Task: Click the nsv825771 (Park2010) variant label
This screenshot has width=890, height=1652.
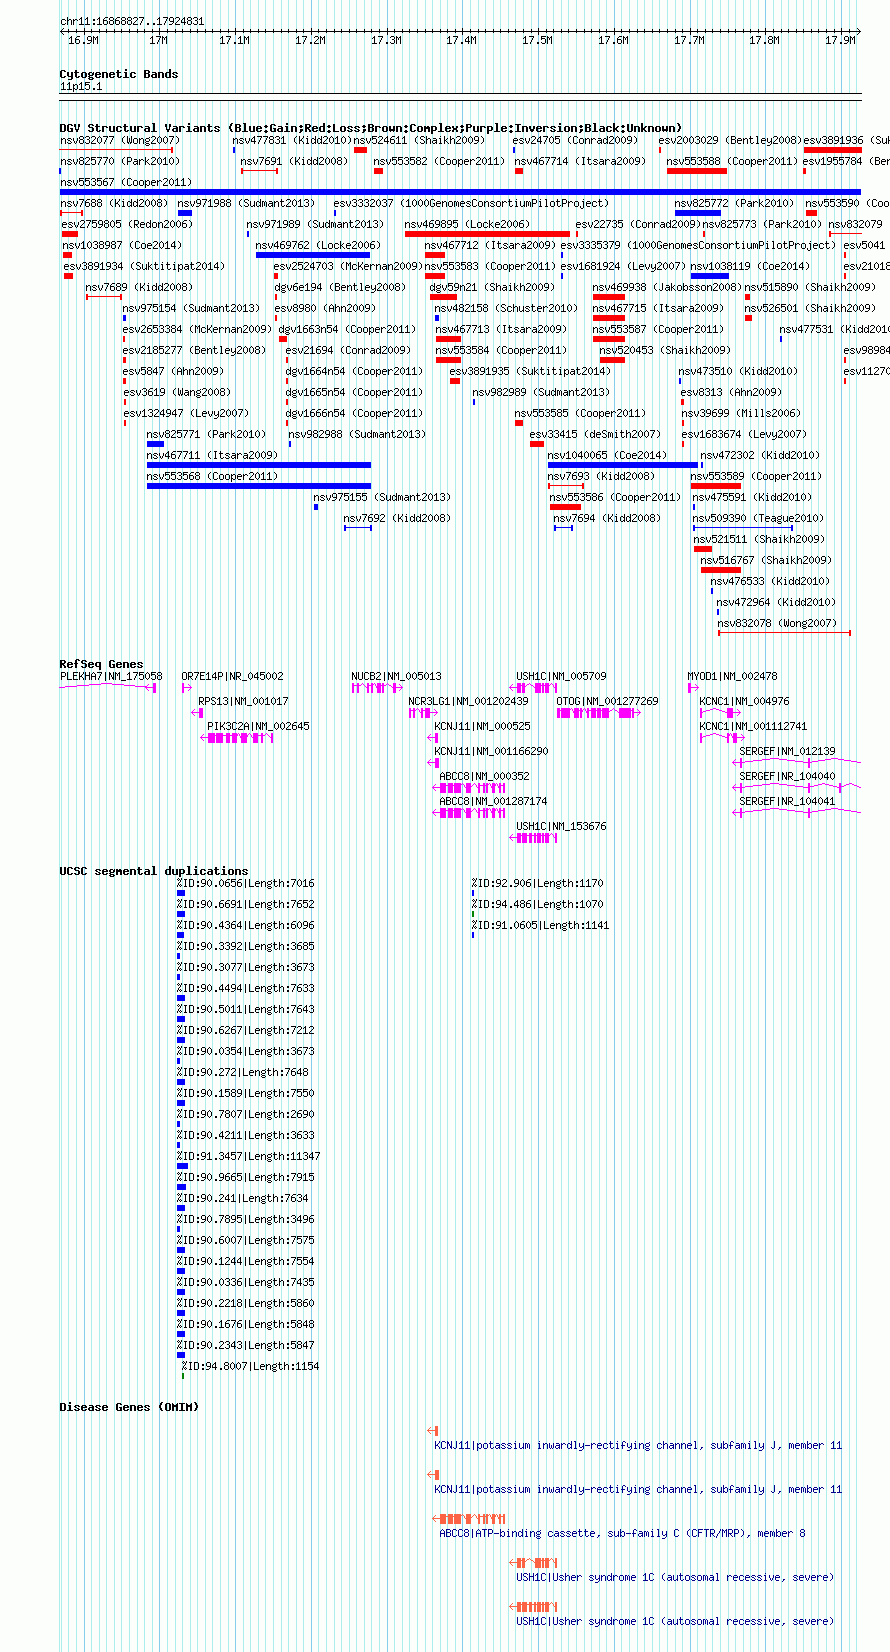Action: point(206,434)
